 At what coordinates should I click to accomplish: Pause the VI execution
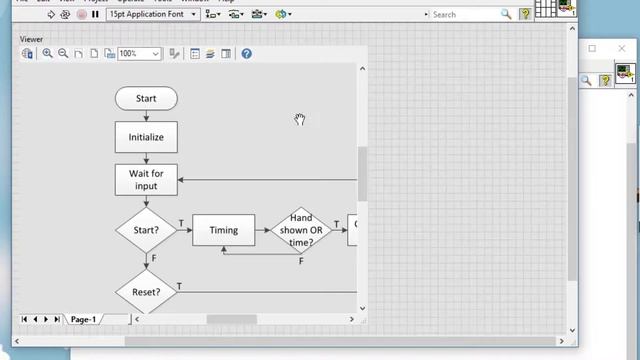(x=95, y=14)
